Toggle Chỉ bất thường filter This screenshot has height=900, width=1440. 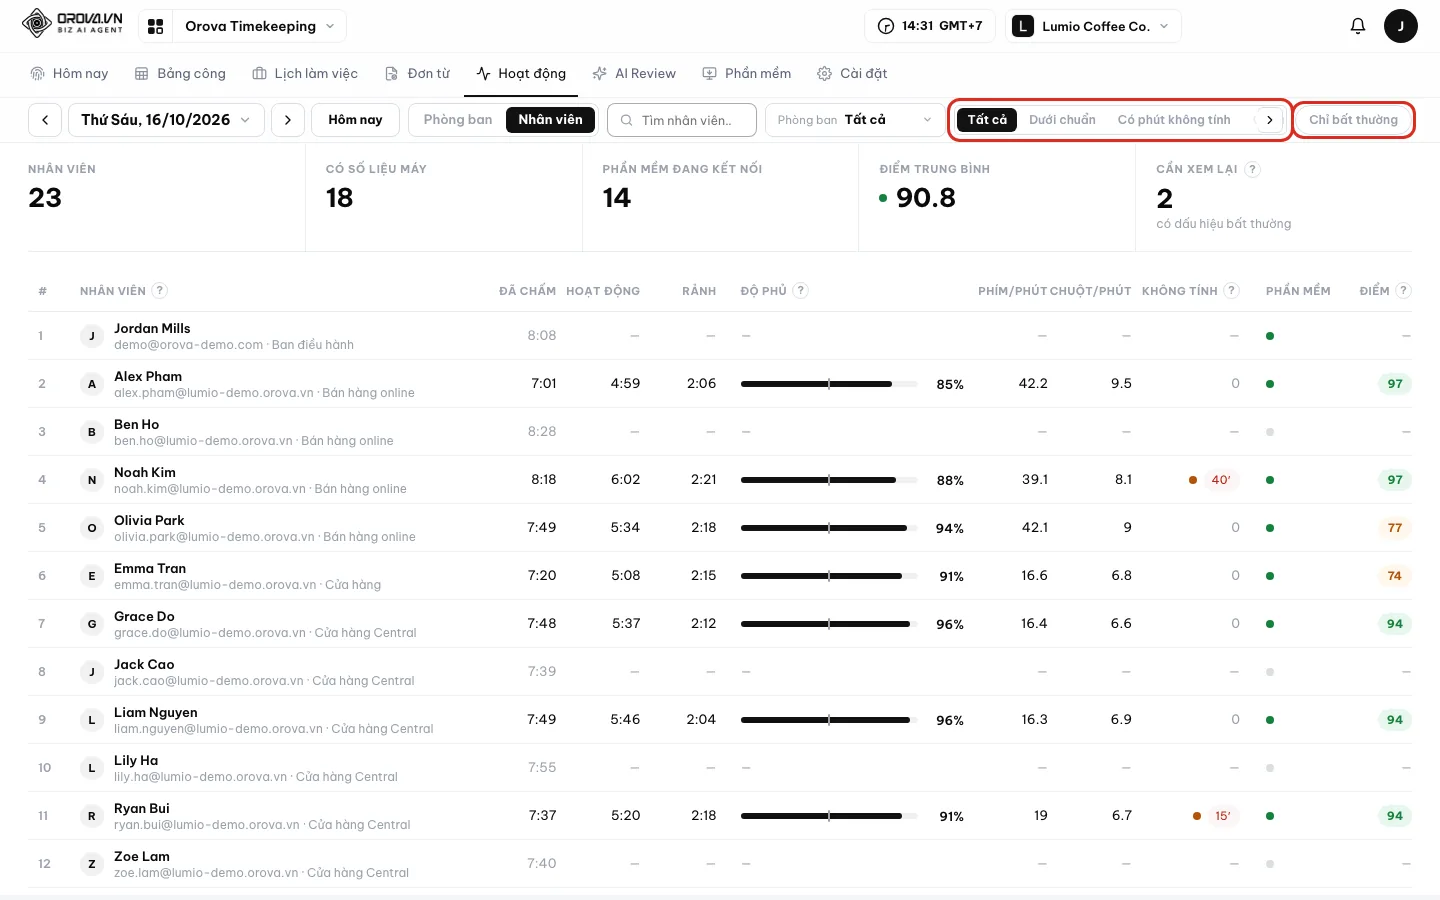coord(1353,120)
